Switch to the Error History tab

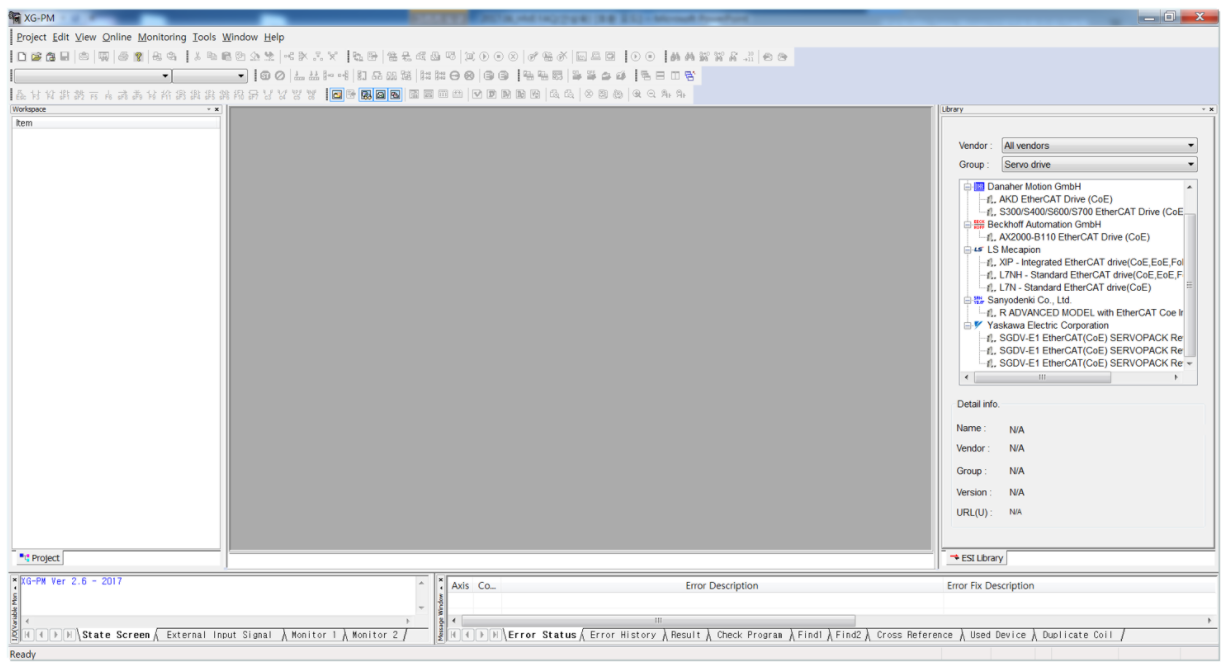[622, 634]
